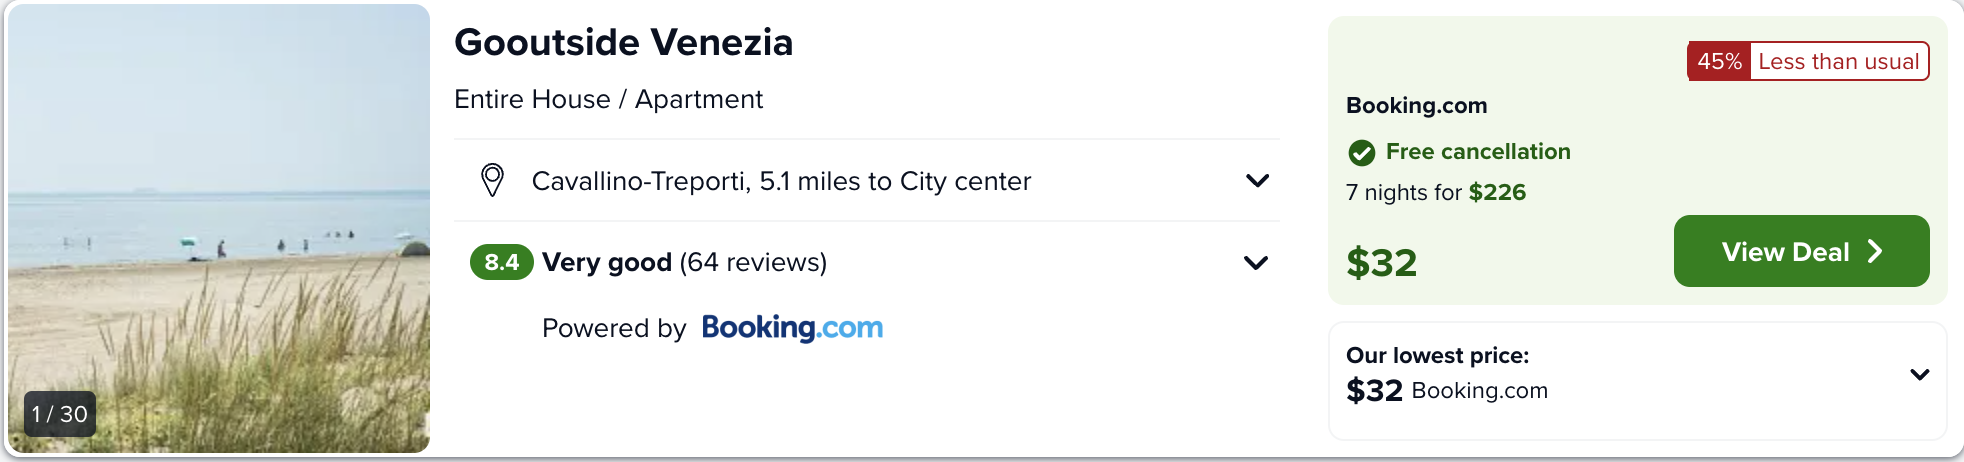
Task: Click the arrow icon on View Deal
Action: (x=1875, y=251)
